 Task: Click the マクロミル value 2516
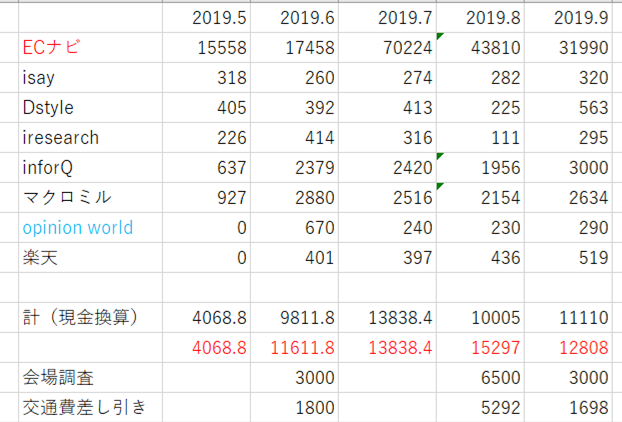[x=388, y=198]
